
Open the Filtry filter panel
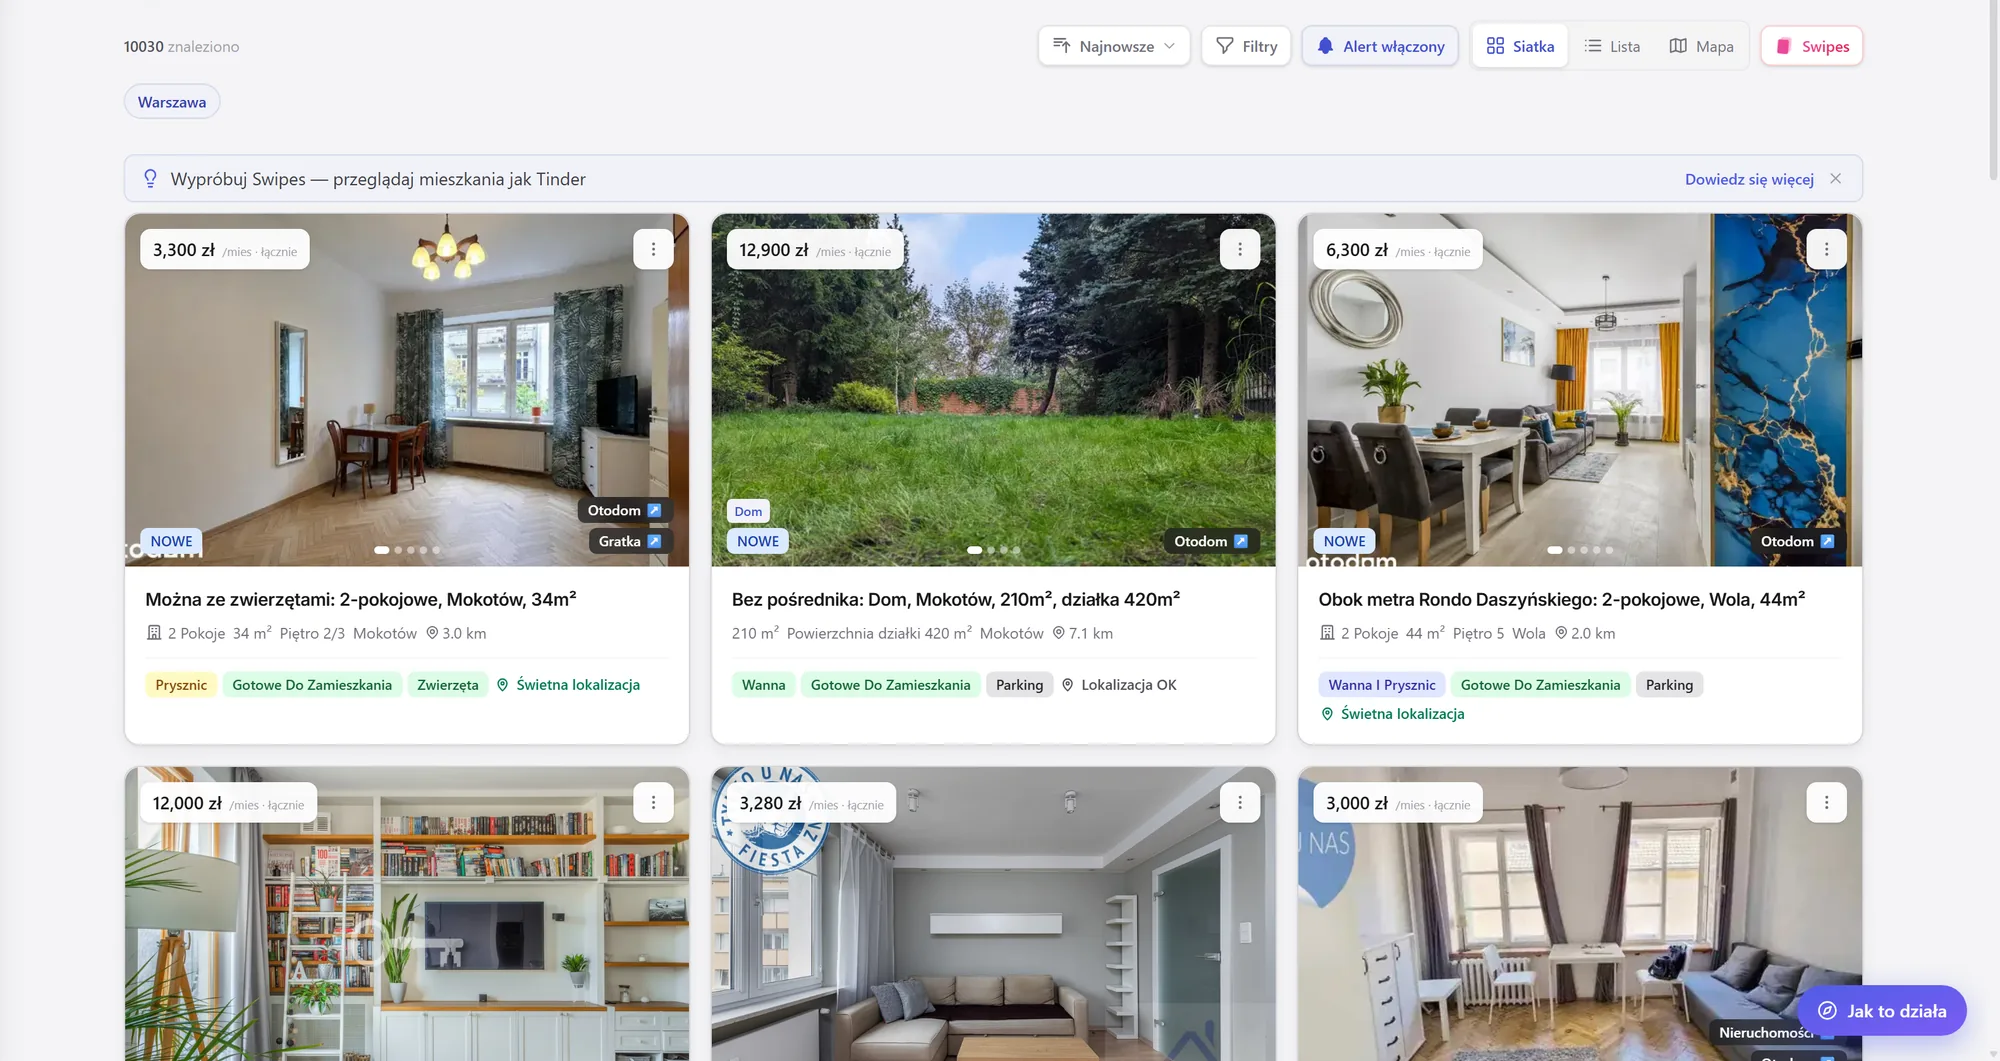tap(1246, 46)
